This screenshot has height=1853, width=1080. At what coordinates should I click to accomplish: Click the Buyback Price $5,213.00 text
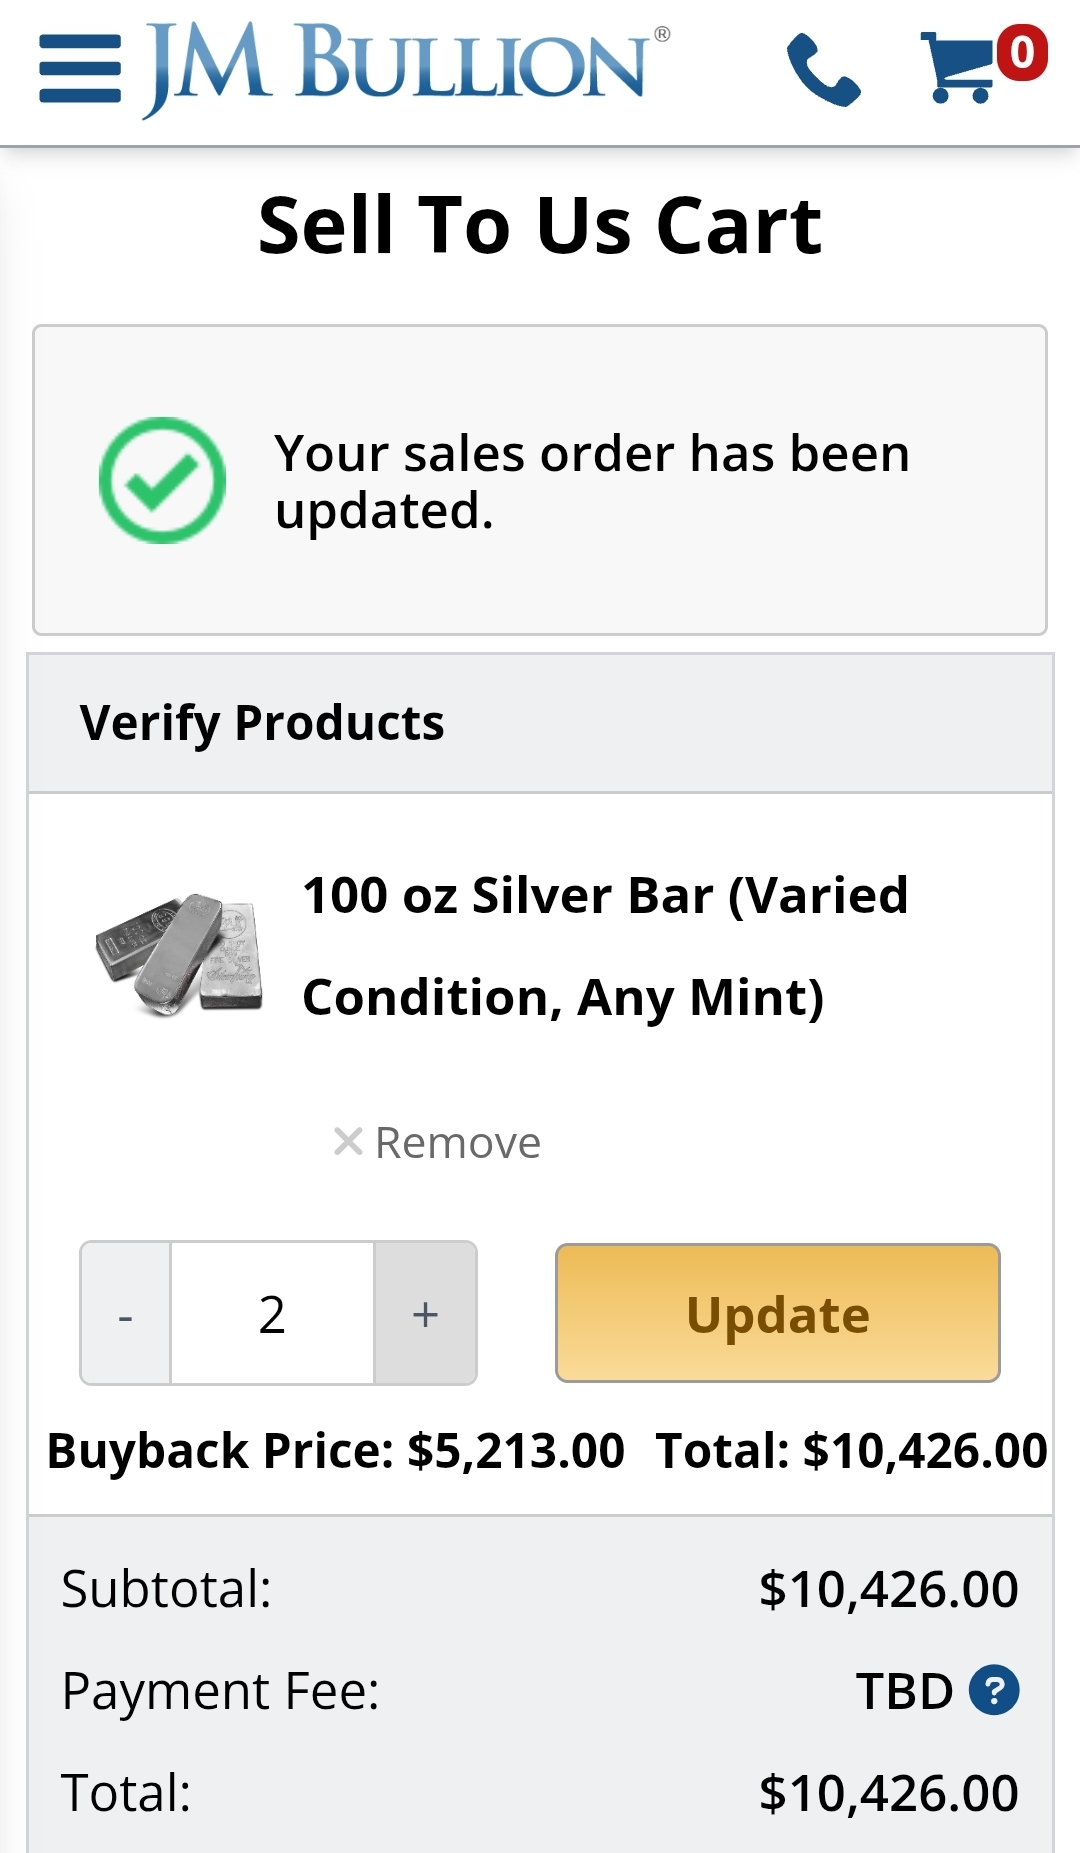tap(336, 1451)
